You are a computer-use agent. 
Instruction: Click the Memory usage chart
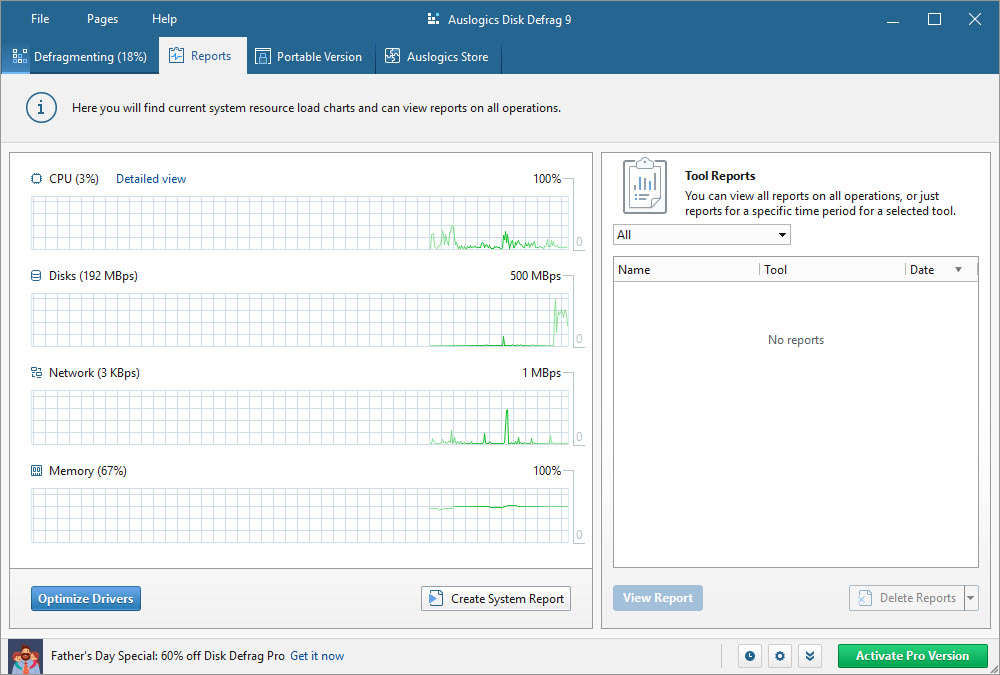[x=300, y=515]
